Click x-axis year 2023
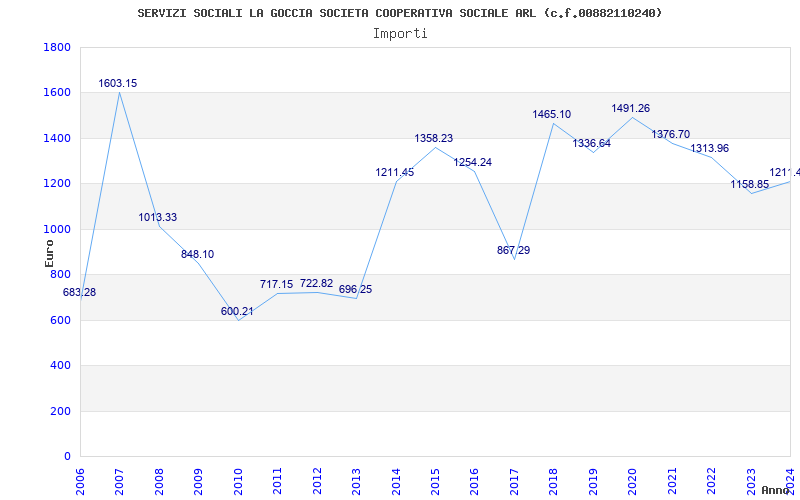The width and height of the screenshot is (800, 500). [x=751, y=481]
